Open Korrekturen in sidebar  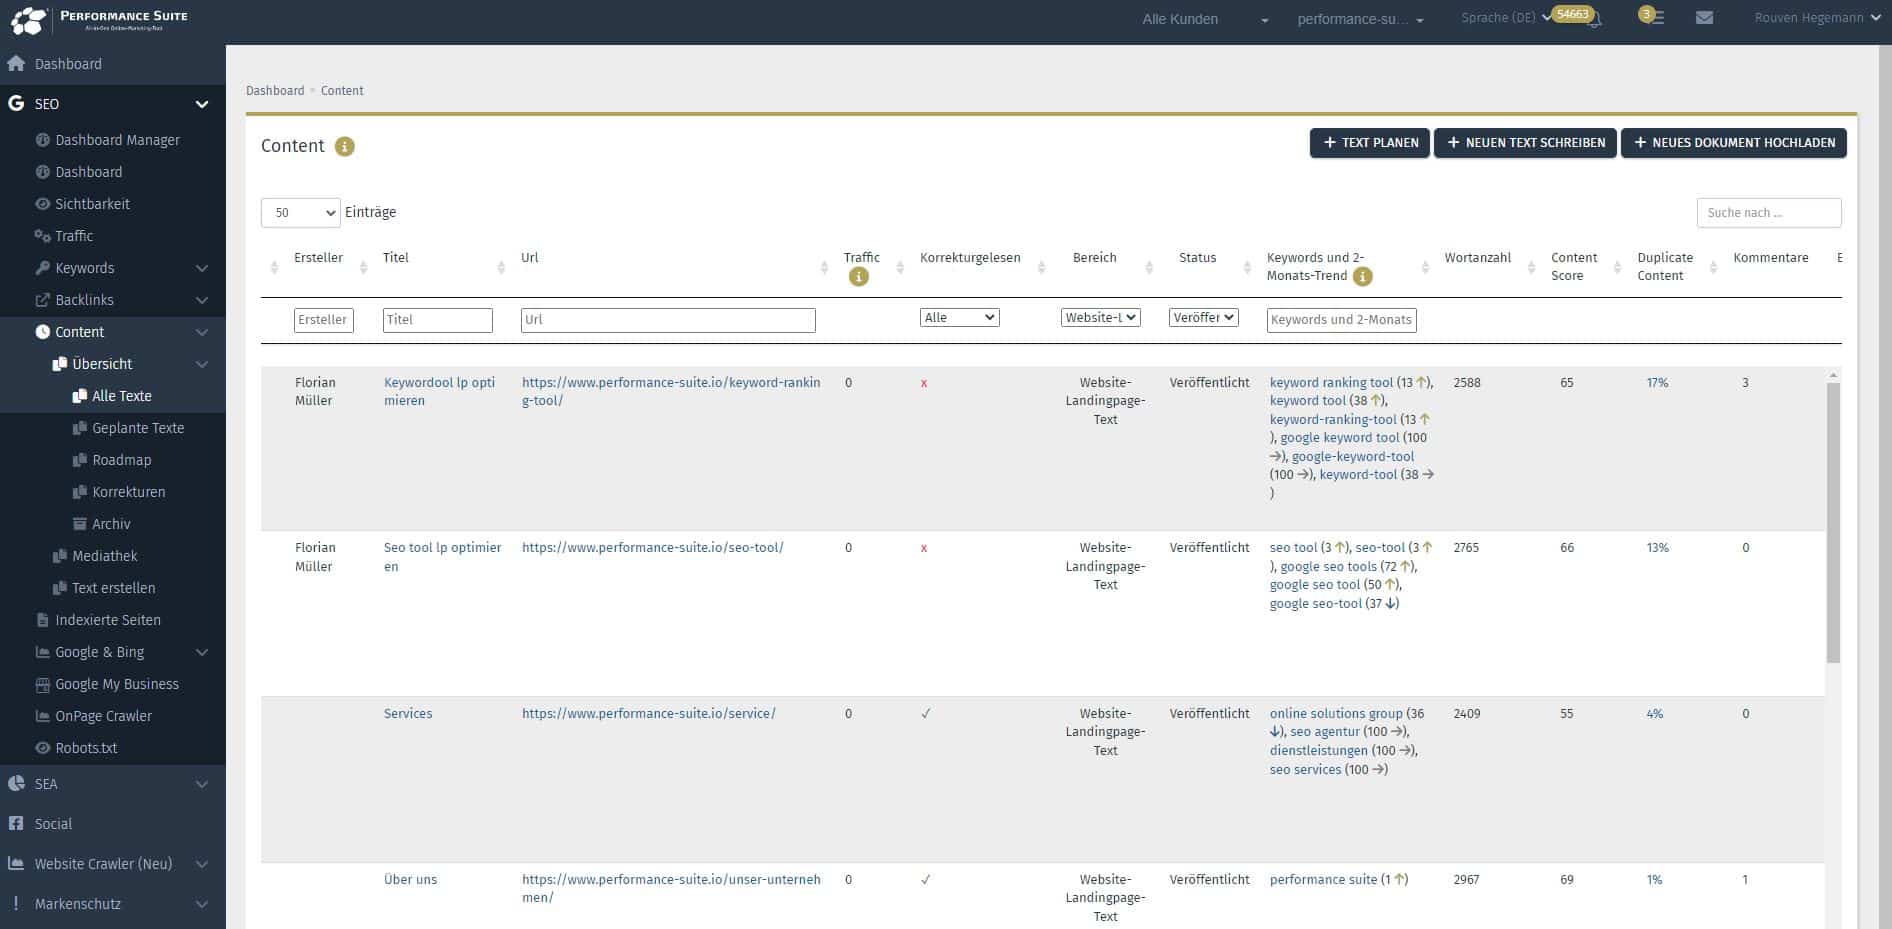tap(128, 492)
